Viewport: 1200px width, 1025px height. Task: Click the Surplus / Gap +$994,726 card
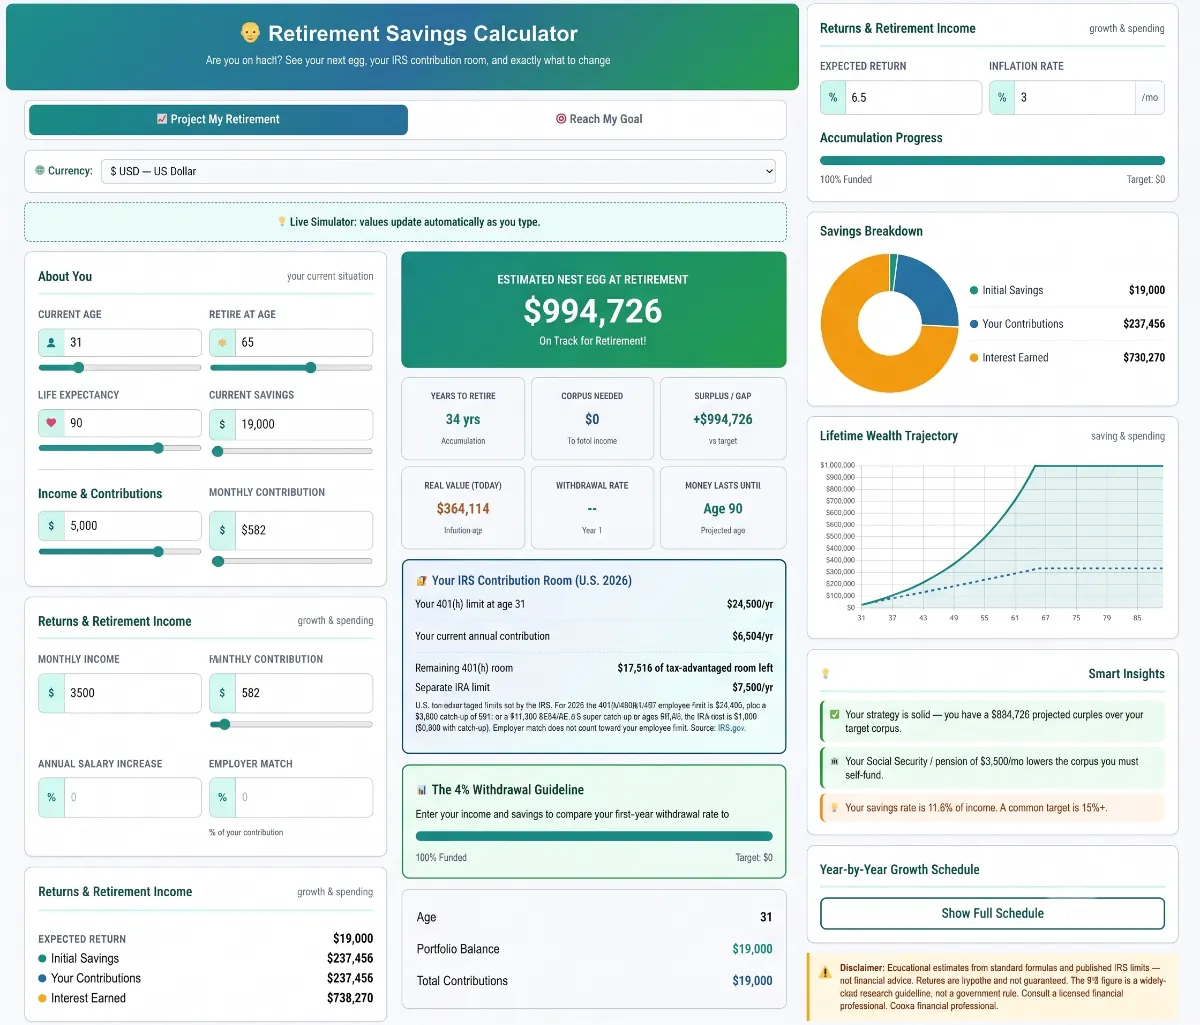pyautogui.click(x=723, y=418)
